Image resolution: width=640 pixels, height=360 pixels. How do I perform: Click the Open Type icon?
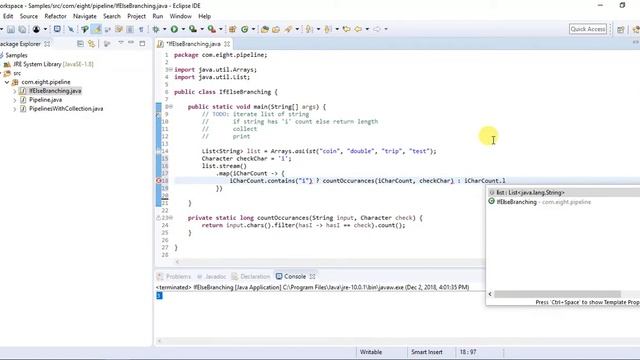pyautogui.click(x=264, y=29)
